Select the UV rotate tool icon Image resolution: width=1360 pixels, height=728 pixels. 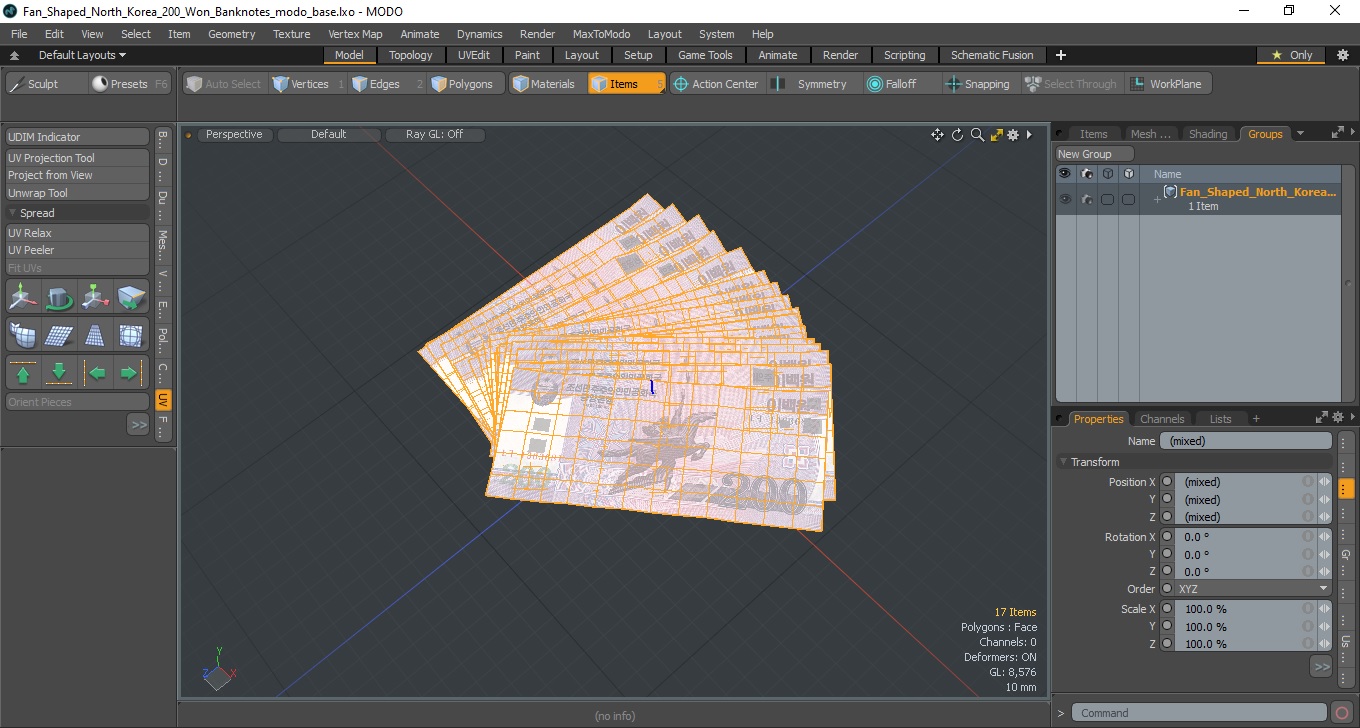tap(60, 297)
